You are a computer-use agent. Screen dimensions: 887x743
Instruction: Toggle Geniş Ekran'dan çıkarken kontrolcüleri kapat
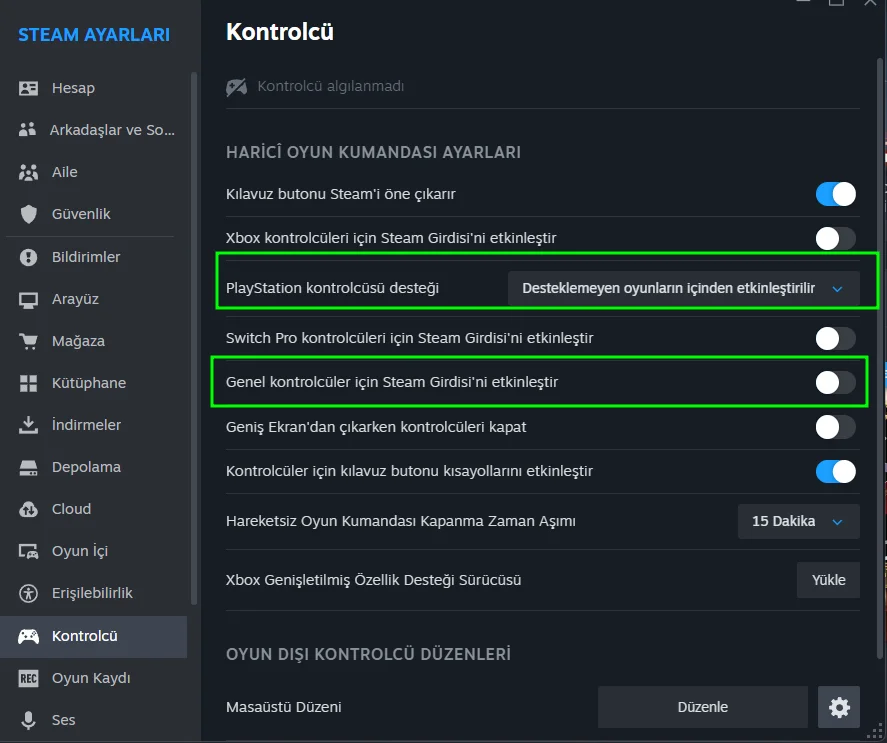pos(836,427)
